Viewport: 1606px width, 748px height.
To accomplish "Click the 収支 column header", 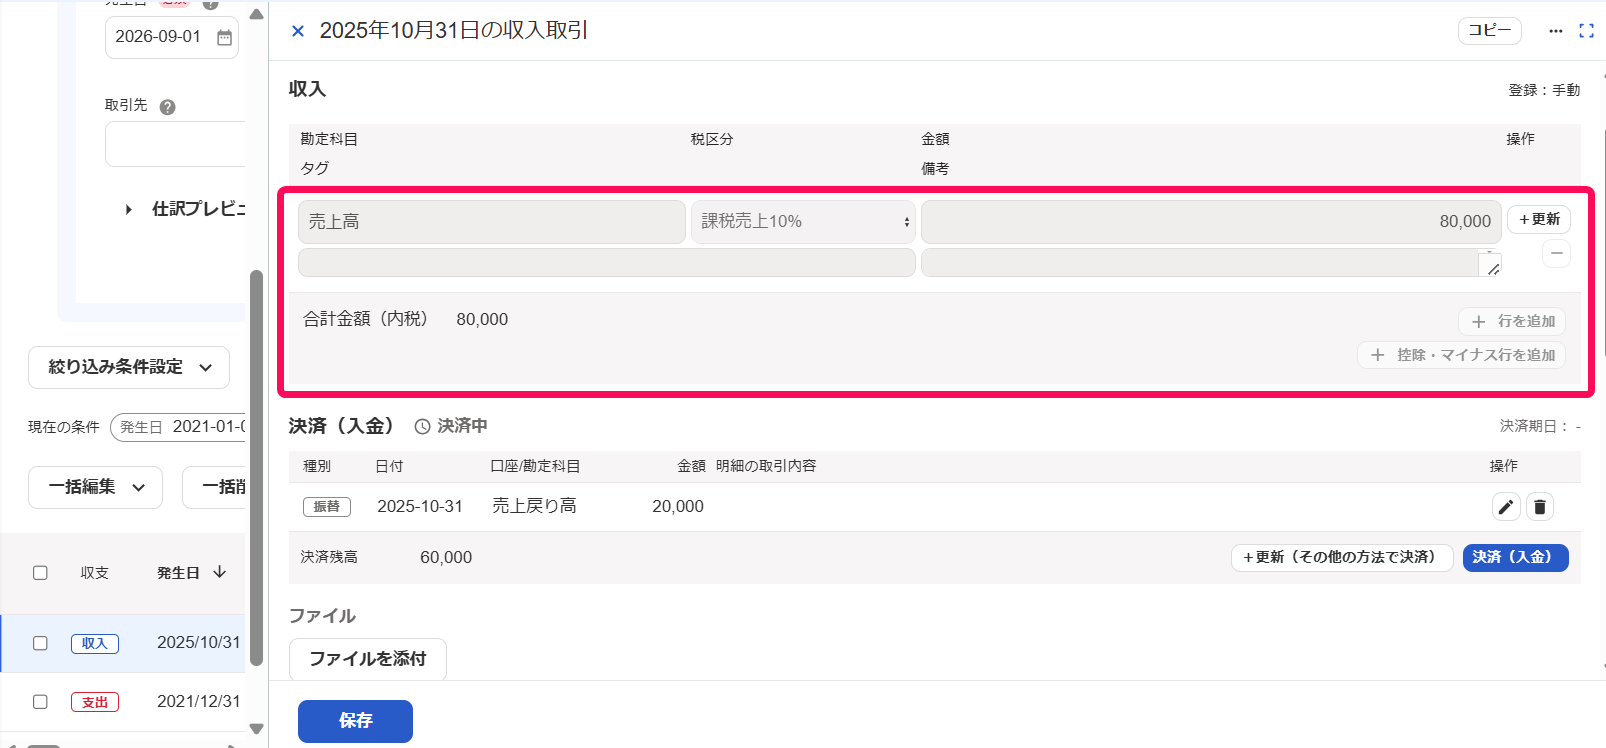I will click(x=95, y=573).
